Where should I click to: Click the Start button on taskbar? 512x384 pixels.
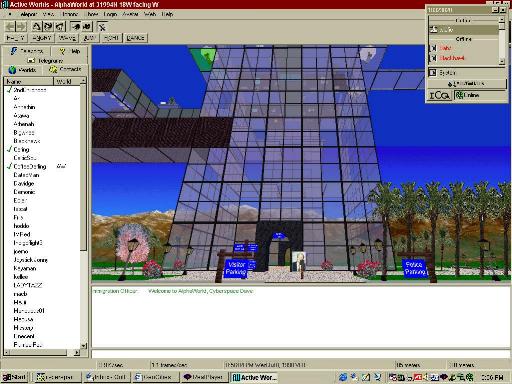[x=15, y=377]
